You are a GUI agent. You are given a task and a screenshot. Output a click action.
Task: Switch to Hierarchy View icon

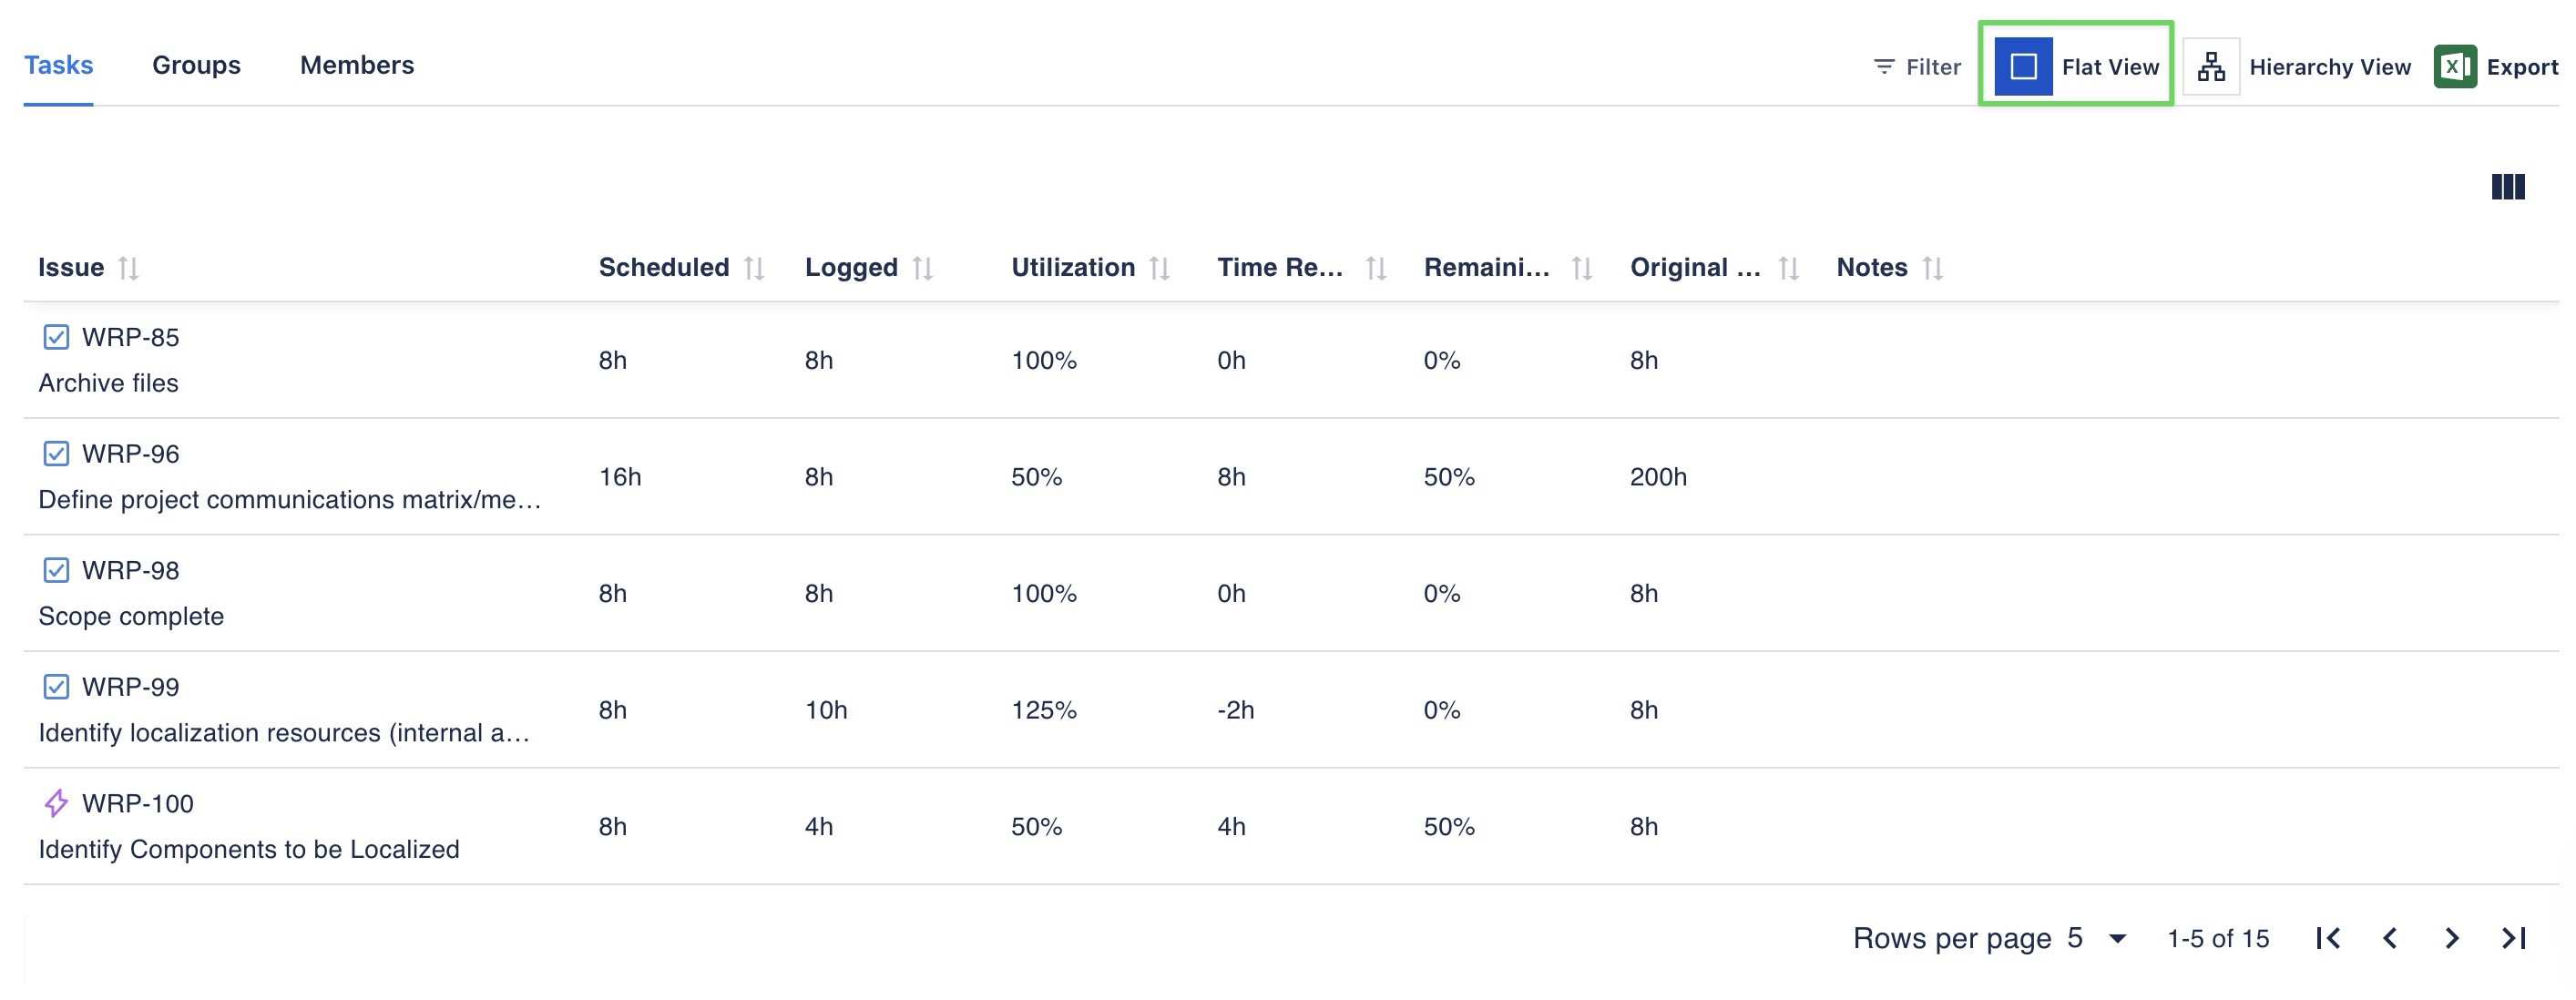pyautogui.click(x=2210, y=67)
